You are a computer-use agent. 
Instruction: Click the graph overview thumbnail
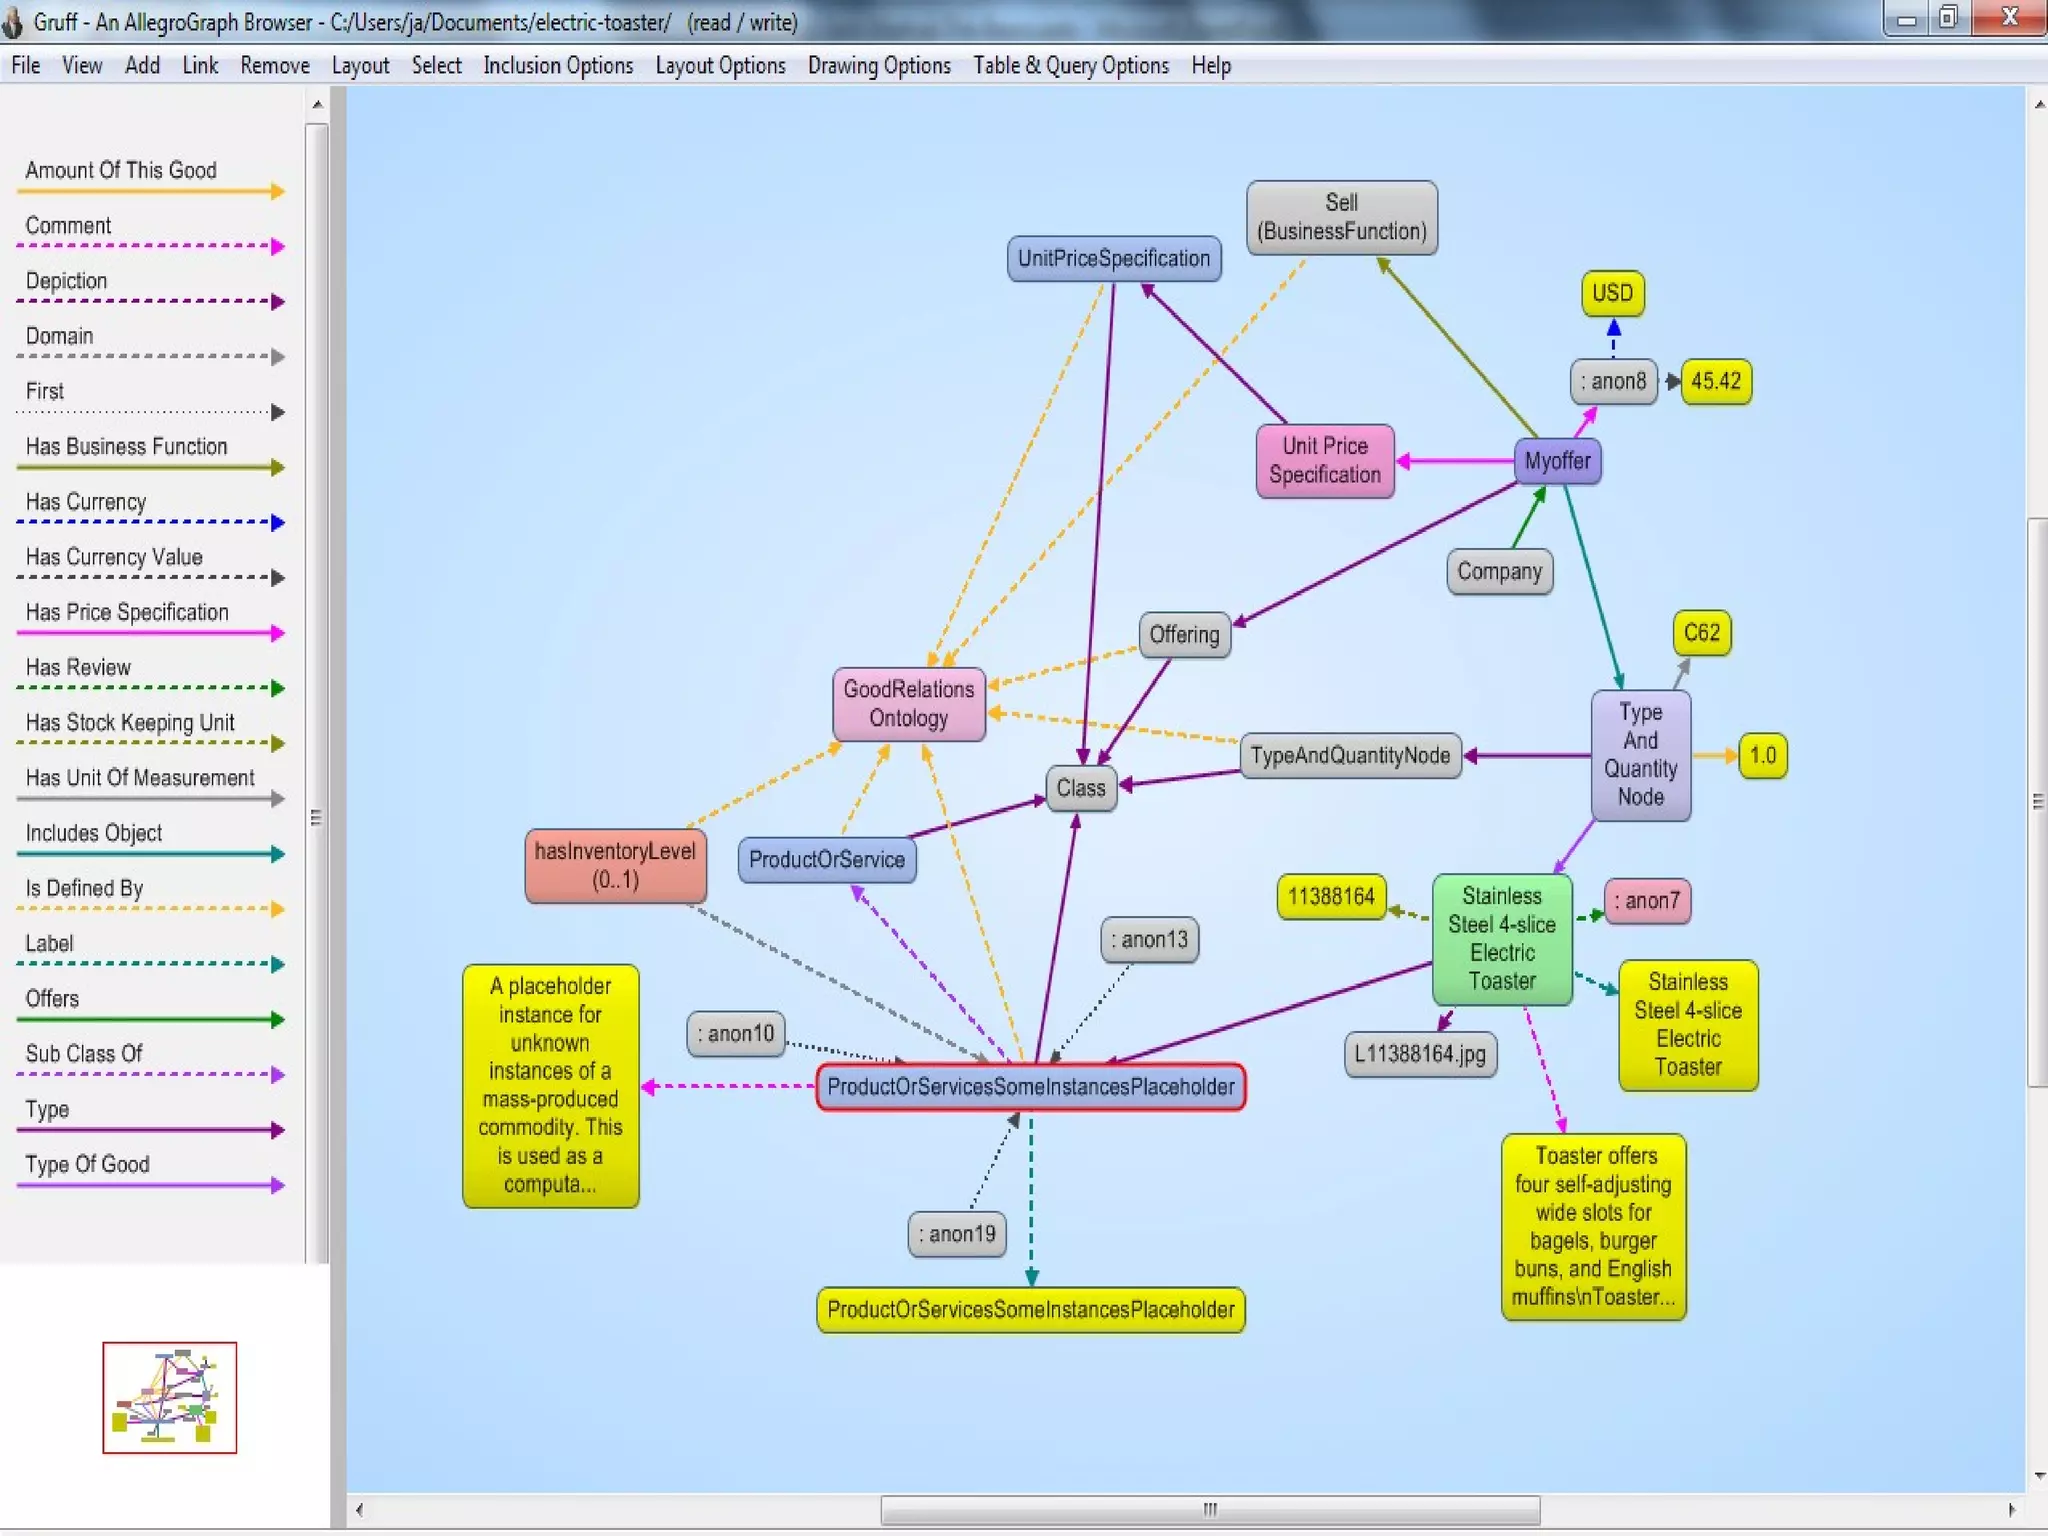[169, 1397]
